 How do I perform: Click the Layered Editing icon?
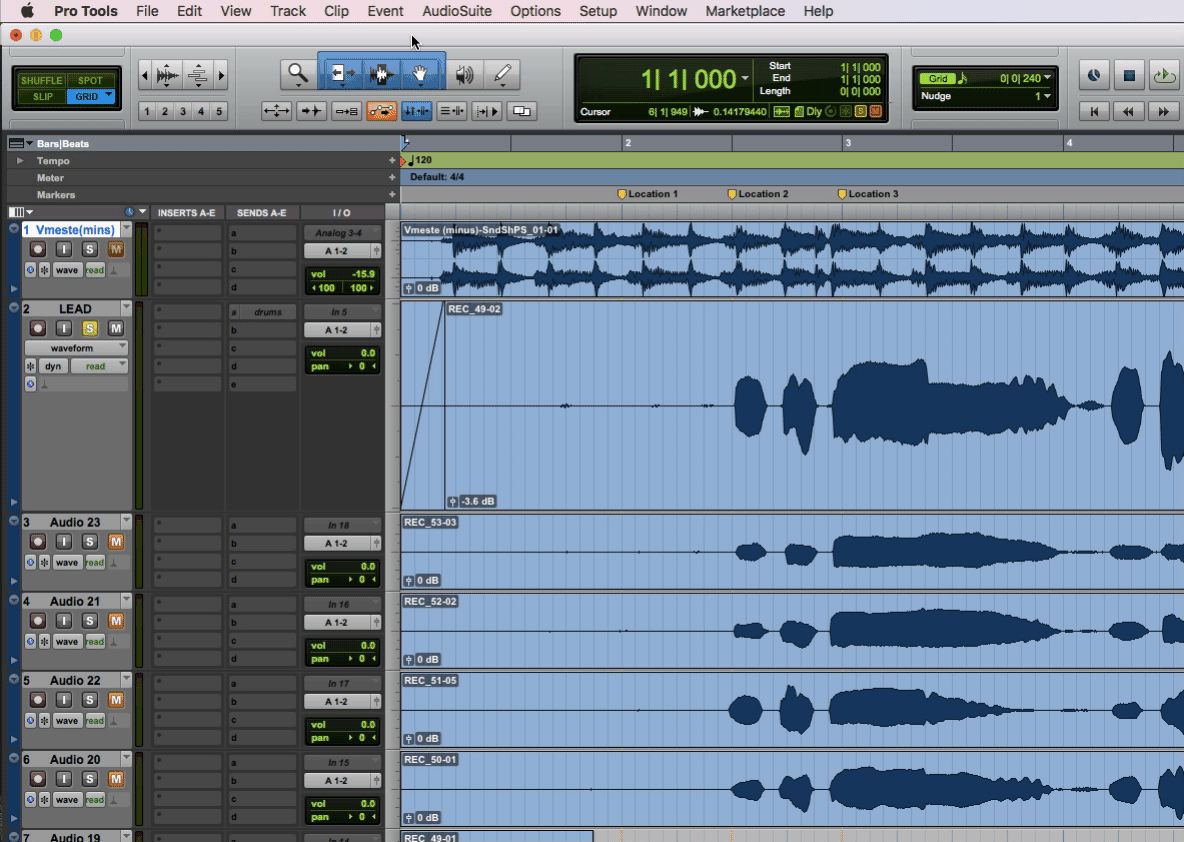522,111
